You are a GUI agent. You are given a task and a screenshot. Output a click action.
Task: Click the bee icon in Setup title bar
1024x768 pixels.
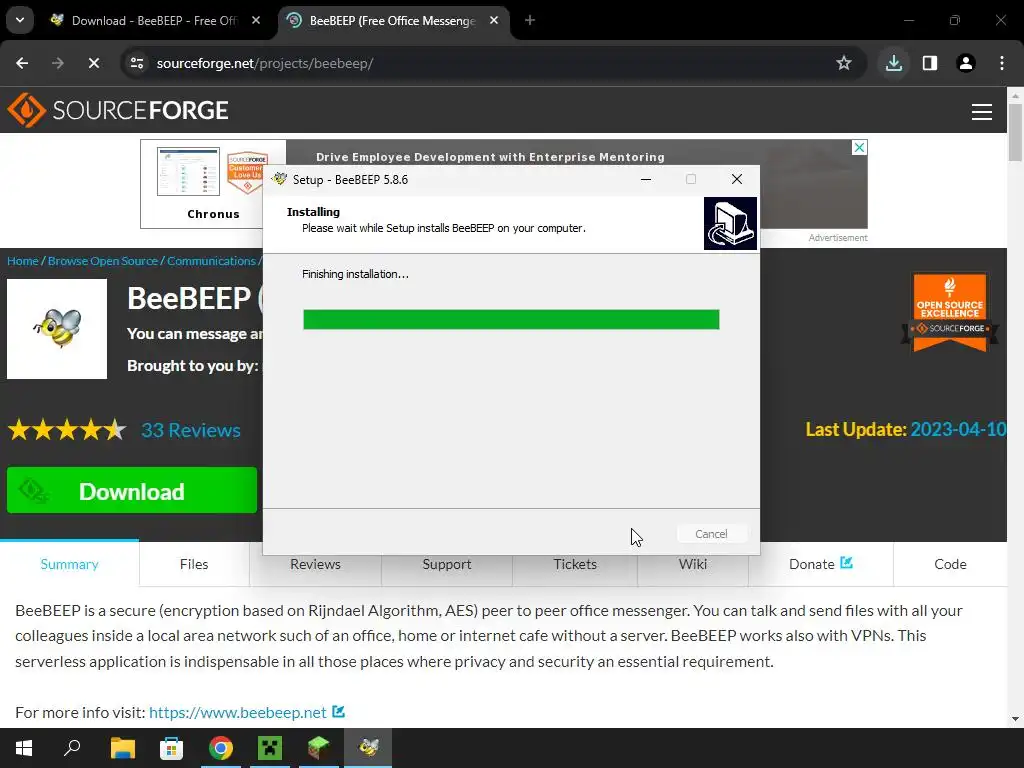point(280,179)
